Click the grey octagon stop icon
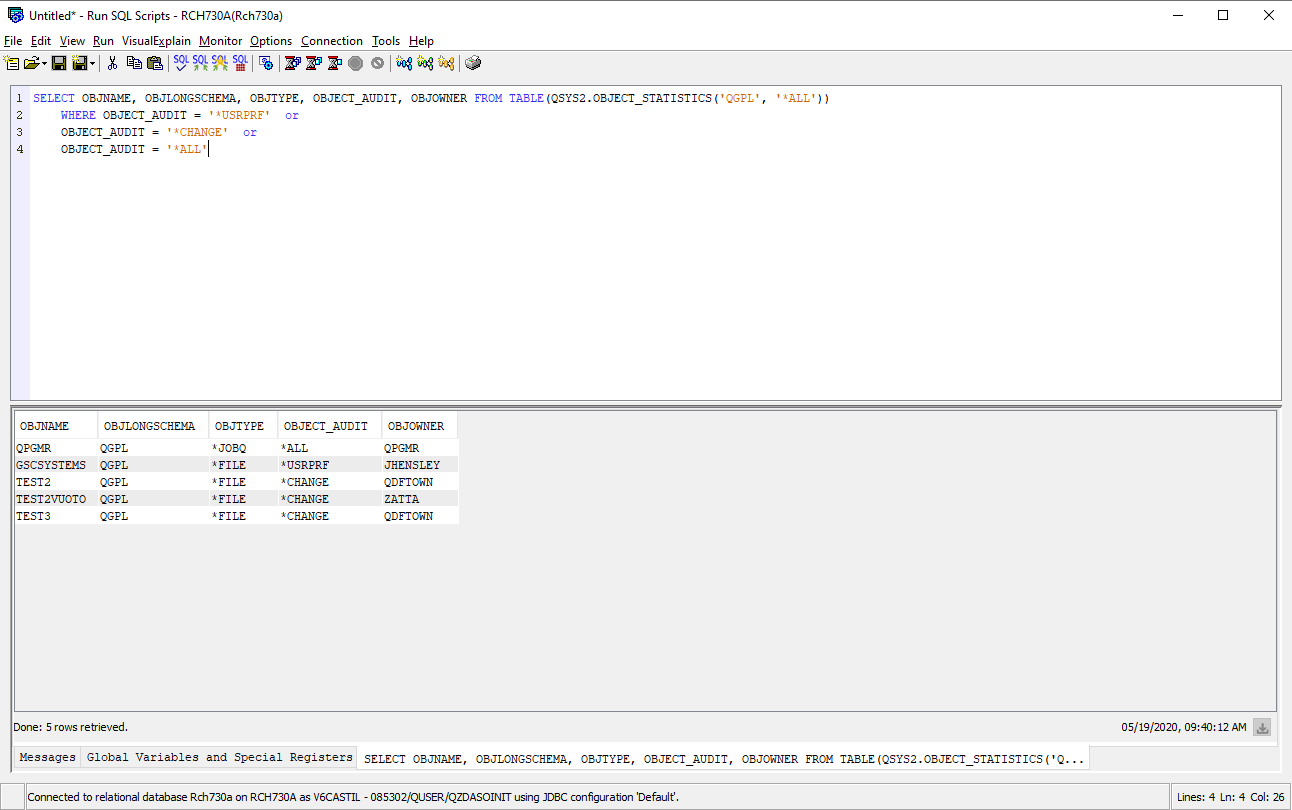The image size is (1292, 810). [x=355, y=63]
